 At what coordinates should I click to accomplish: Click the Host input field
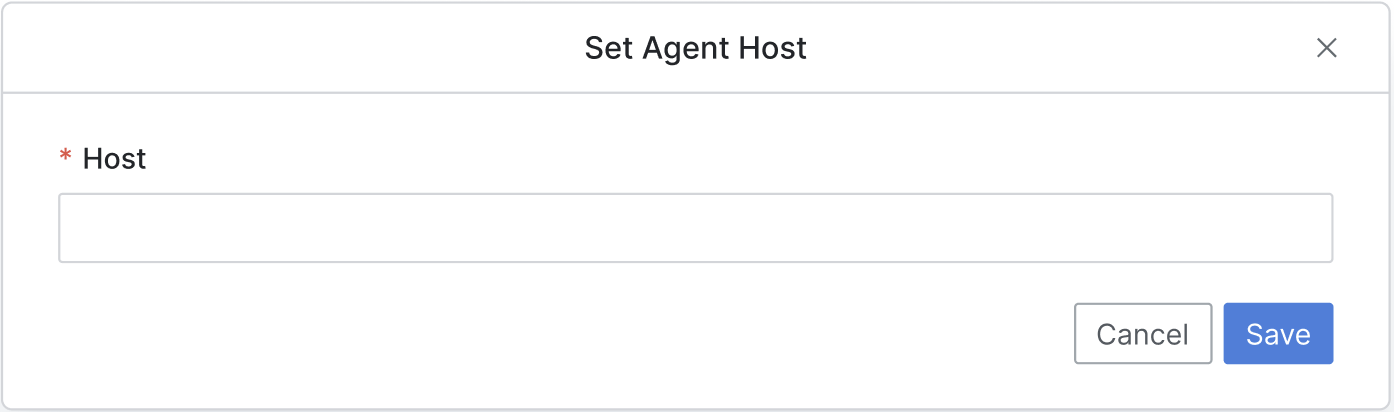695,228
